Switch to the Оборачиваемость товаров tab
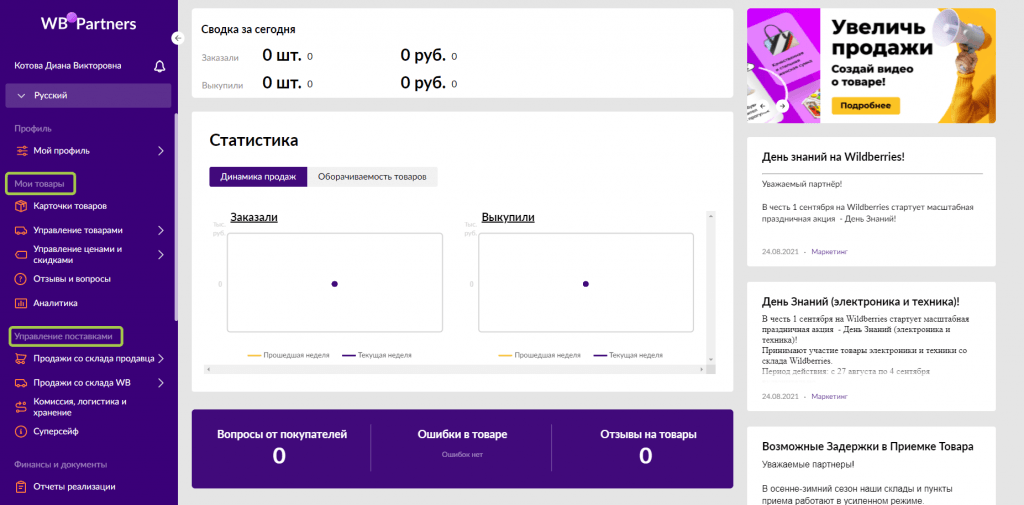Viewport: 1024px width, 505px height. [372, 177]
